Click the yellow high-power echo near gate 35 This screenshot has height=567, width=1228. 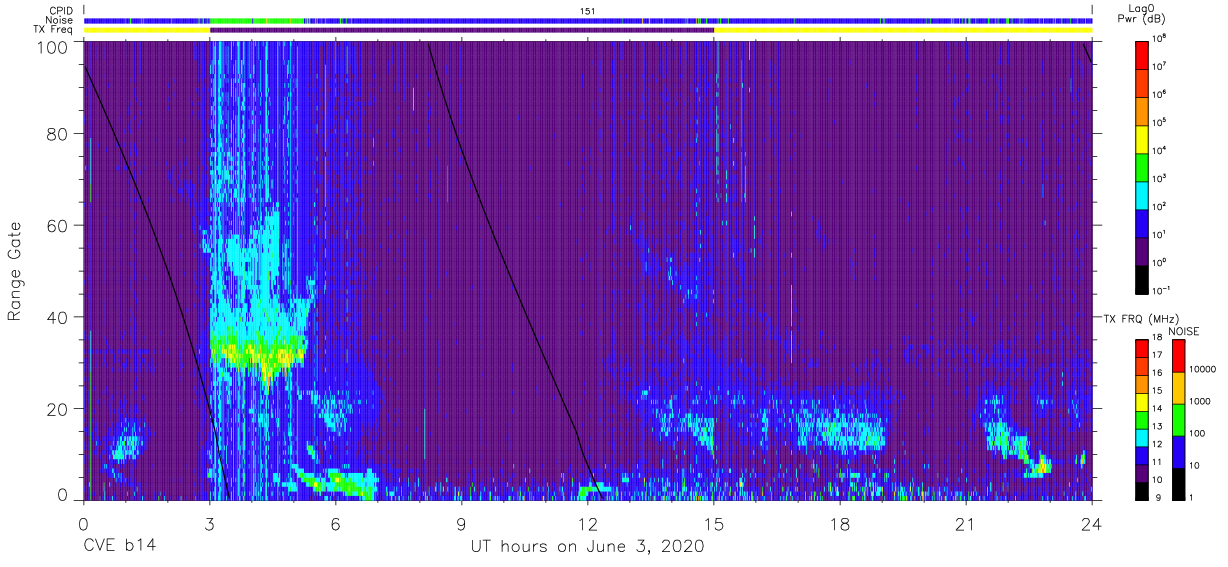click(258, 353)
